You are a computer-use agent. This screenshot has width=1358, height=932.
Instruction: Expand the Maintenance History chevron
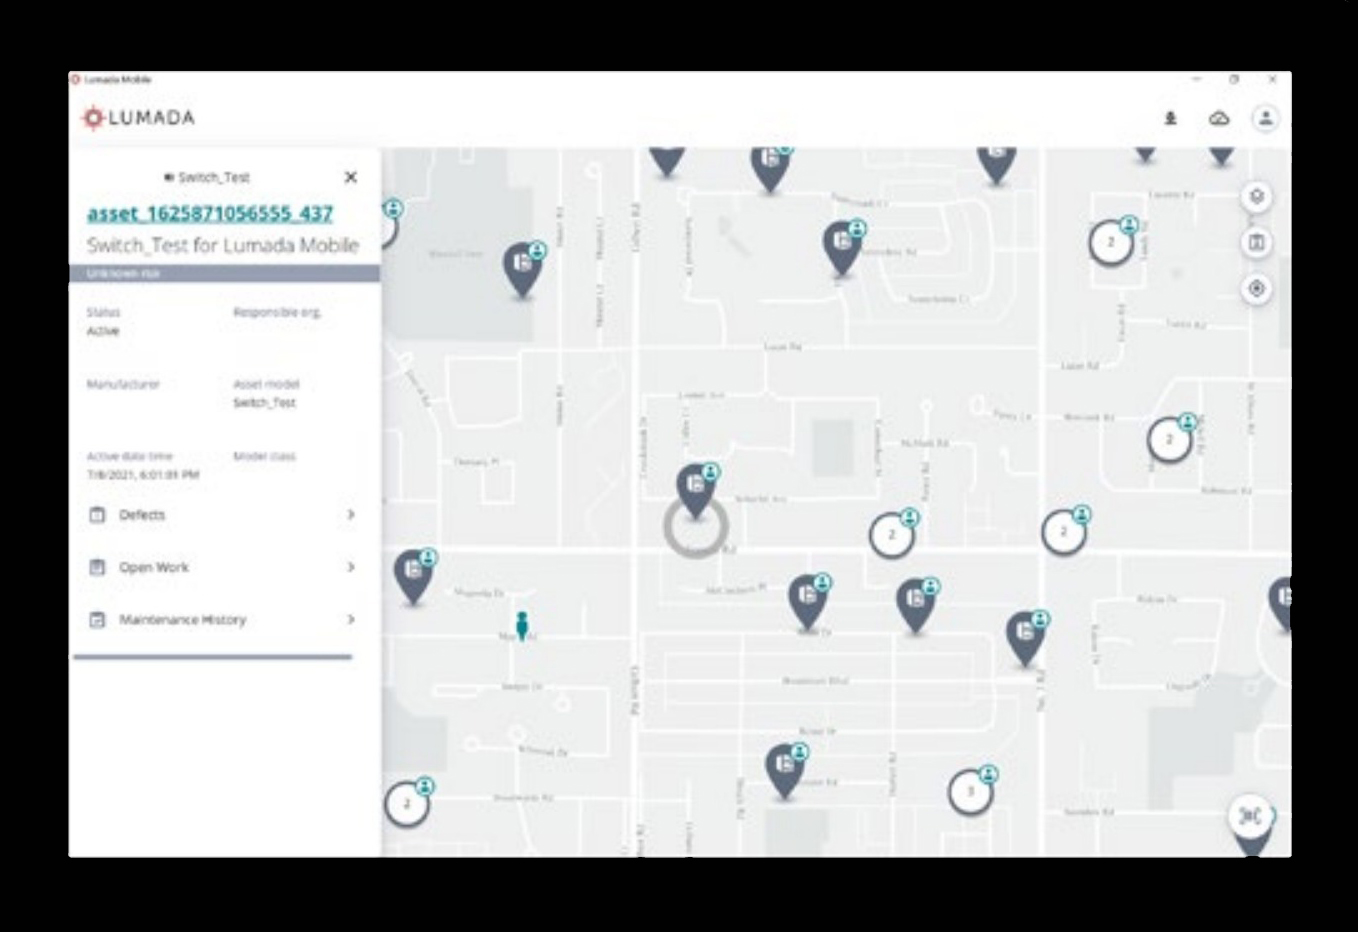351,619
